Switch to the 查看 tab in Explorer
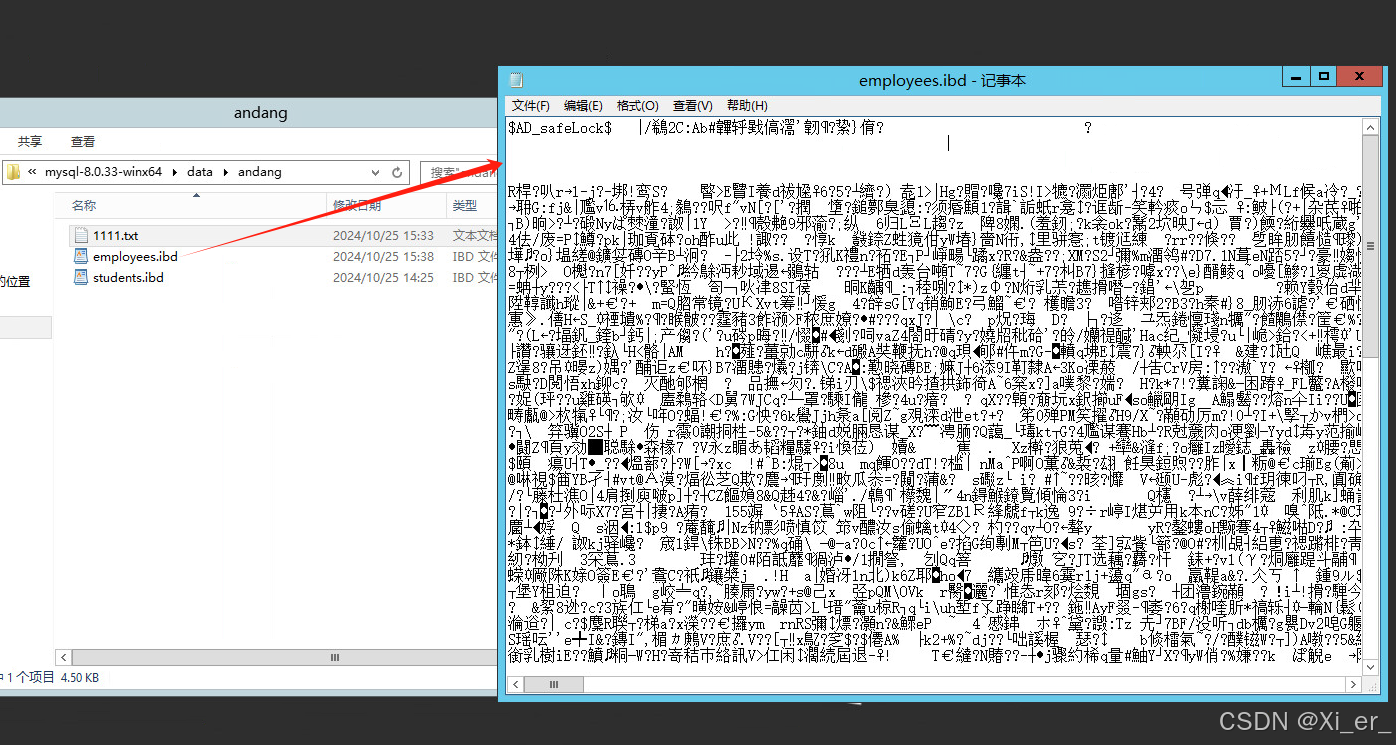 pos(83,142)
